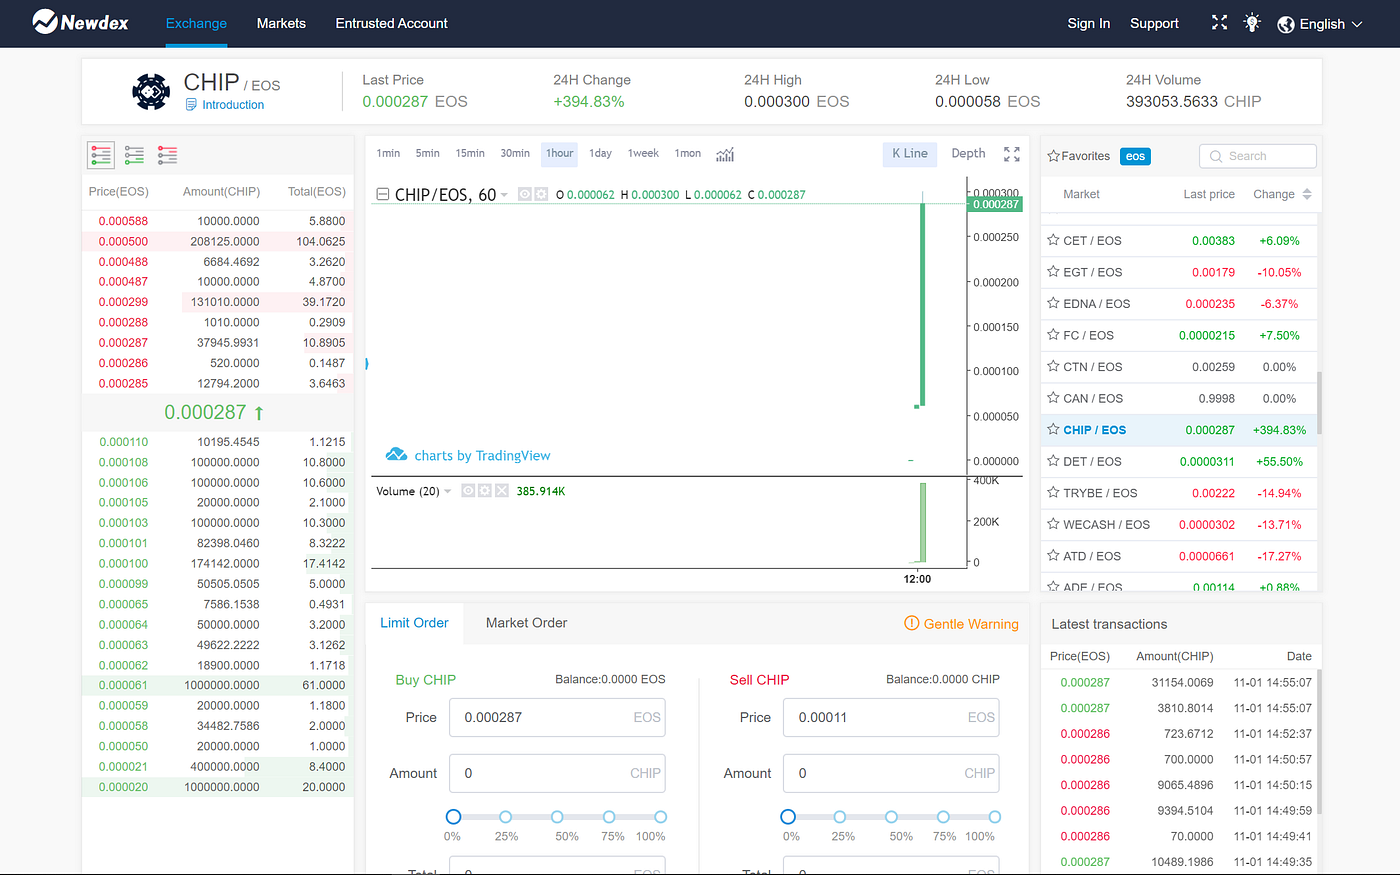Star the EGT / EOS market
Image resolution: width=1400 pixels, height=875 pixels.
pos(1053,272)
